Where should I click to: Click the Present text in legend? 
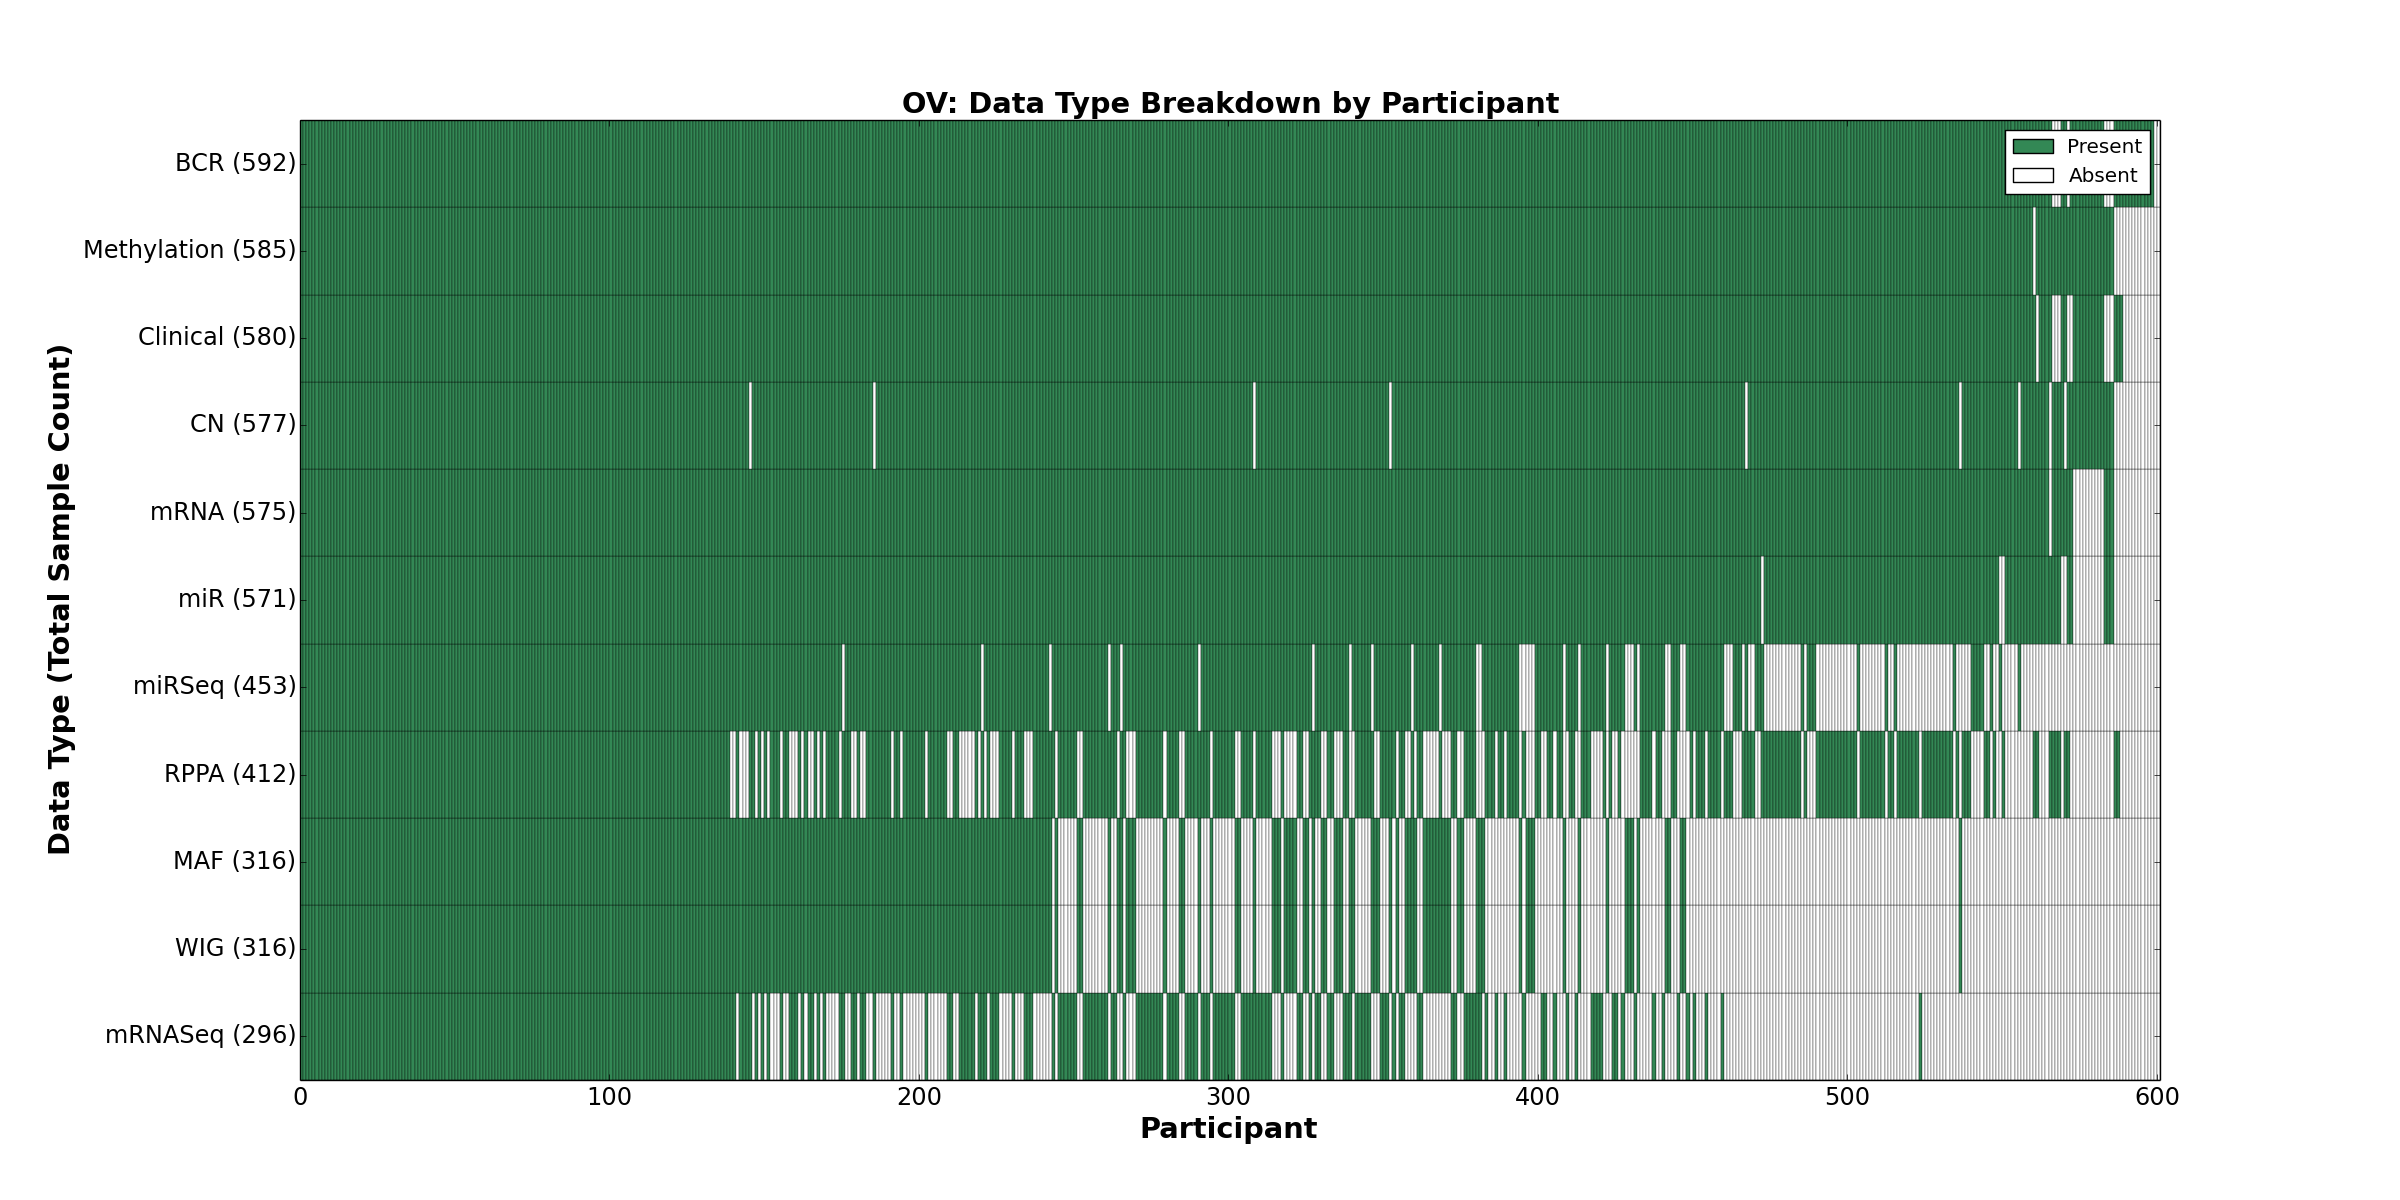(2104, 147)
